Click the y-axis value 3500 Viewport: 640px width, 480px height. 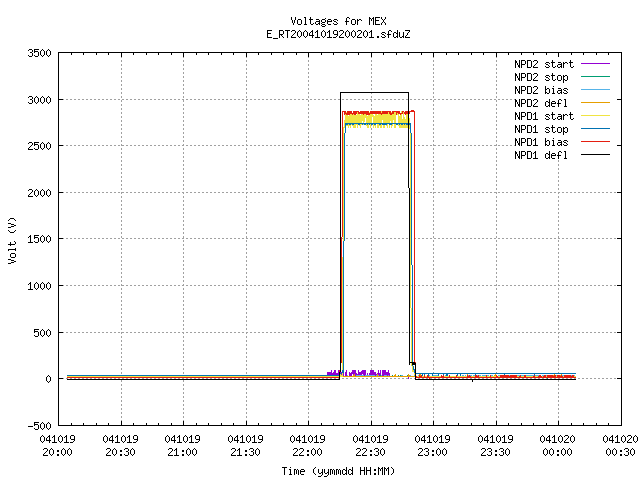click(39, 53)
